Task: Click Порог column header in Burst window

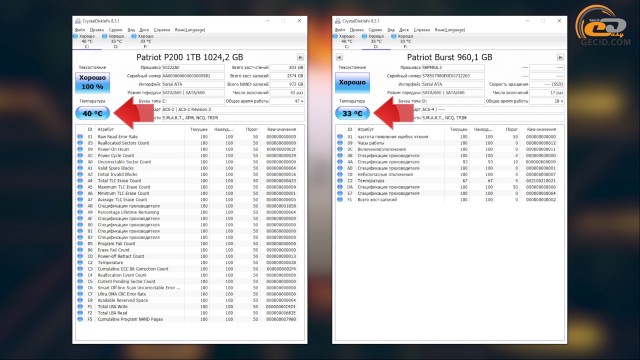Action: (x=512, y=129)
